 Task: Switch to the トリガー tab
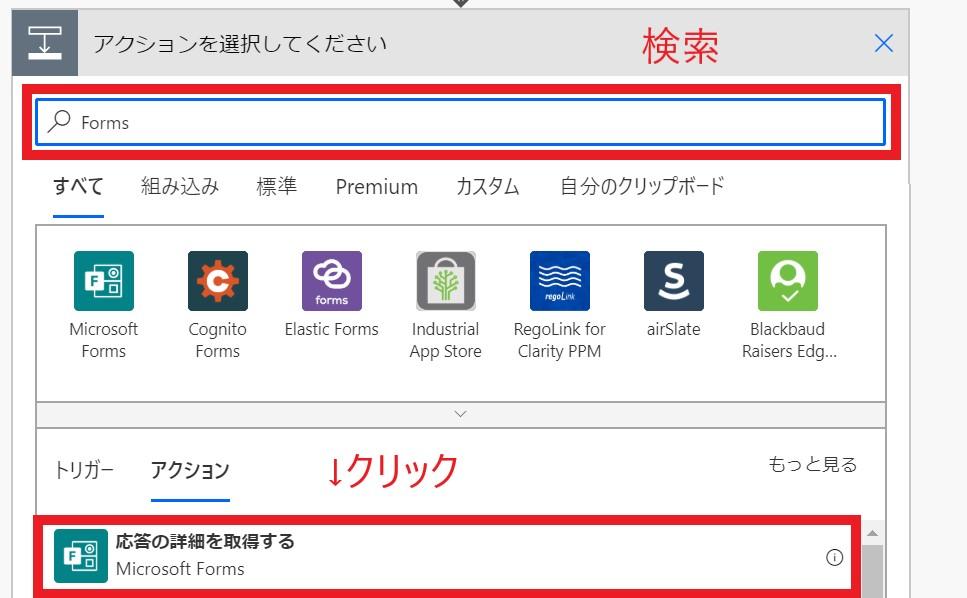(84, 470)
